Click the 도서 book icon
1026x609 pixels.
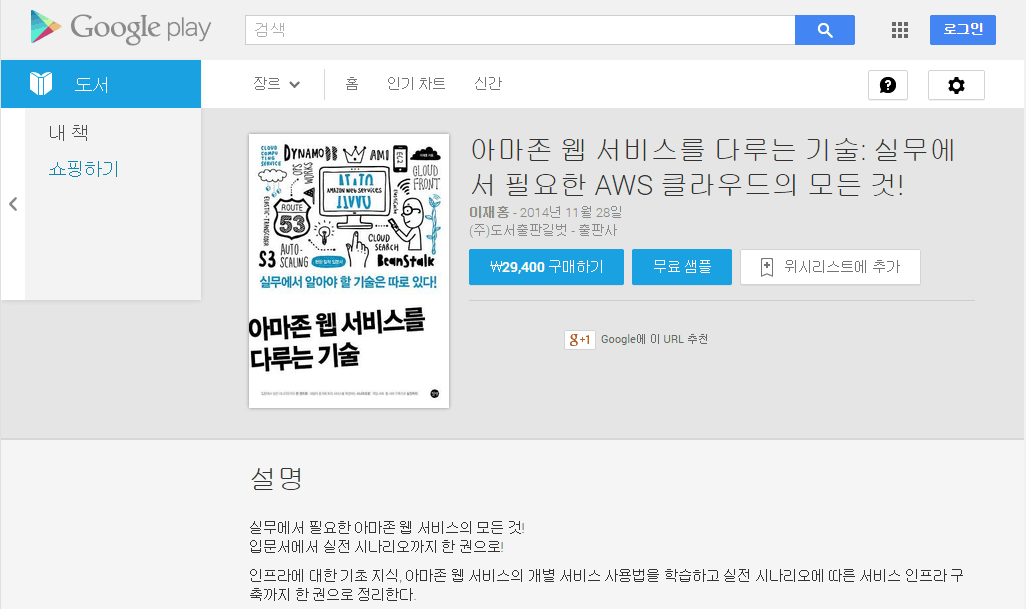41,84
